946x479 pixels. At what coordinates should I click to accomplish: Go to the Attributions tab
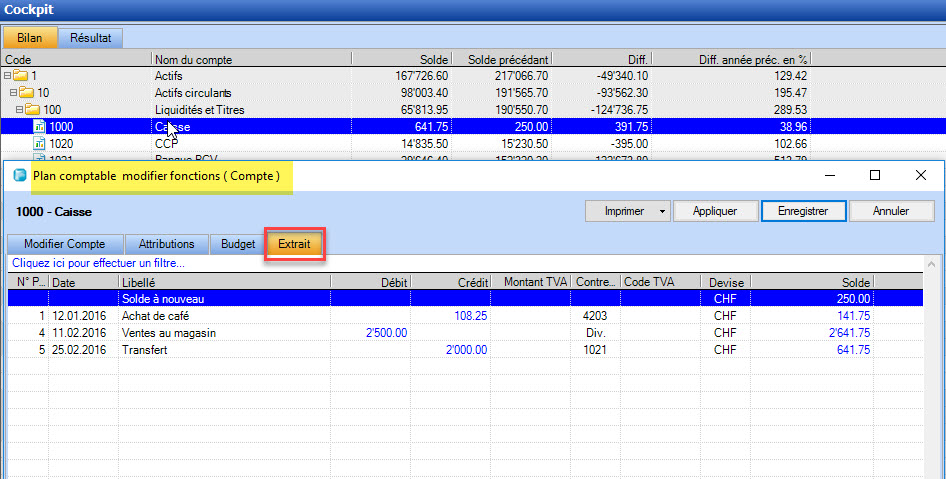pos(167,244)
